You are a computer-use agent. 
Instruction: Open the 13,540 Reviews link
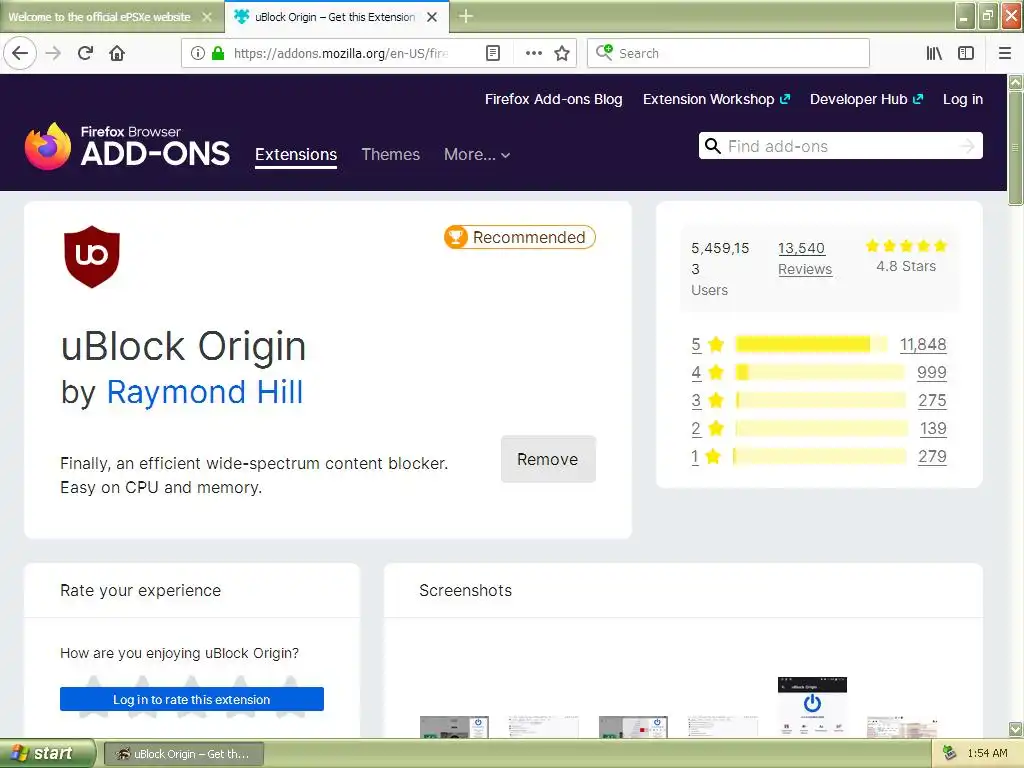(805, 259)
